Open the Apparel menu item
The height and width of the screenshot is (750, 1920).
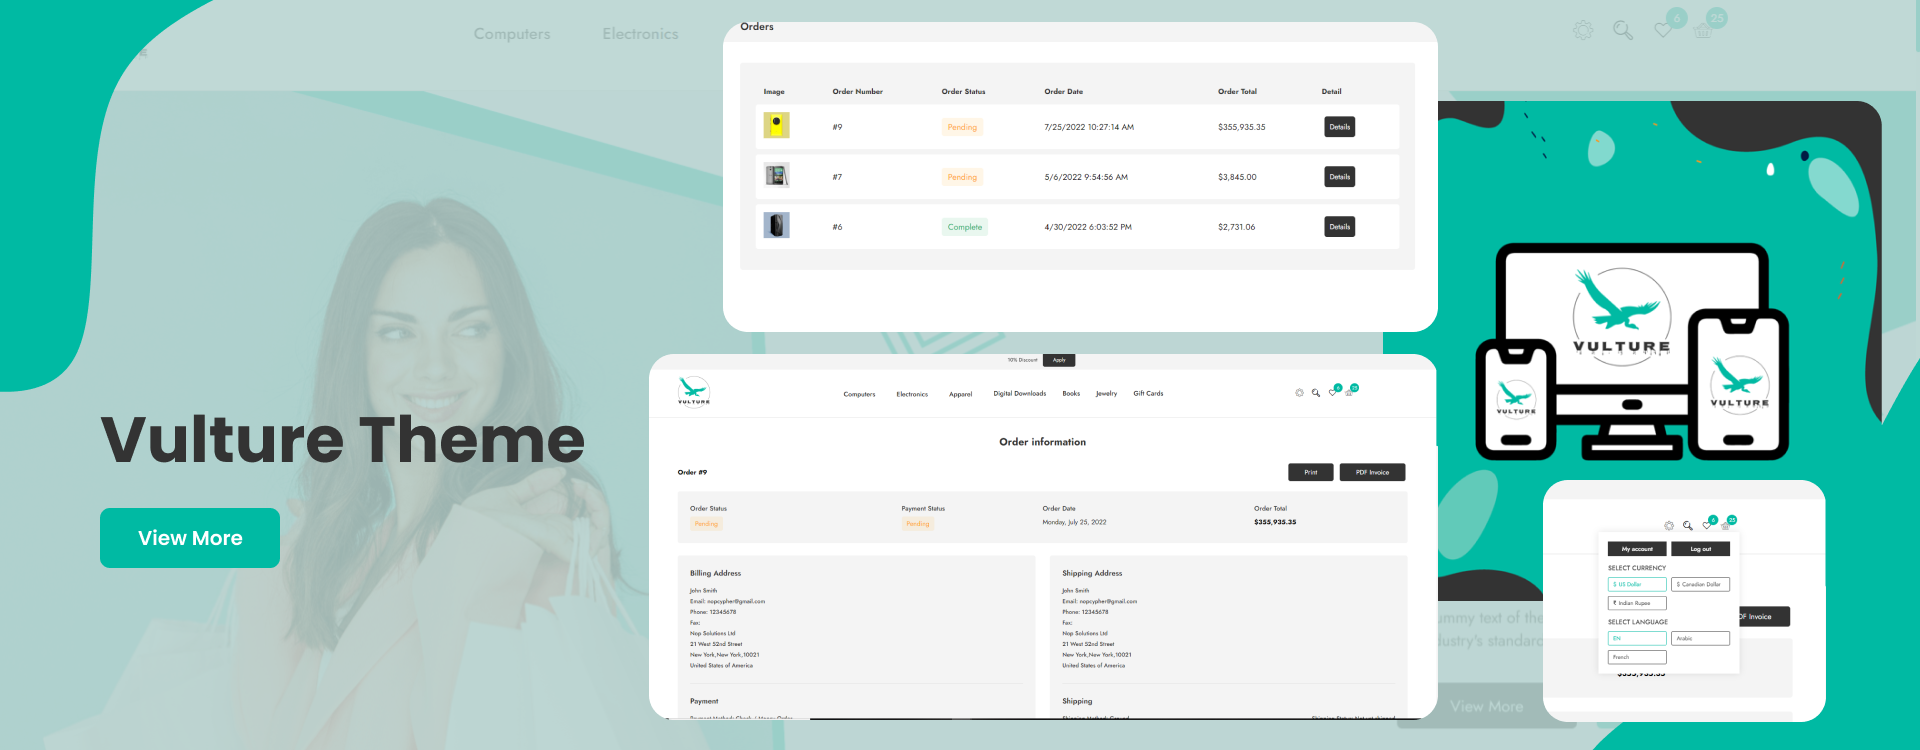(960, 394)
